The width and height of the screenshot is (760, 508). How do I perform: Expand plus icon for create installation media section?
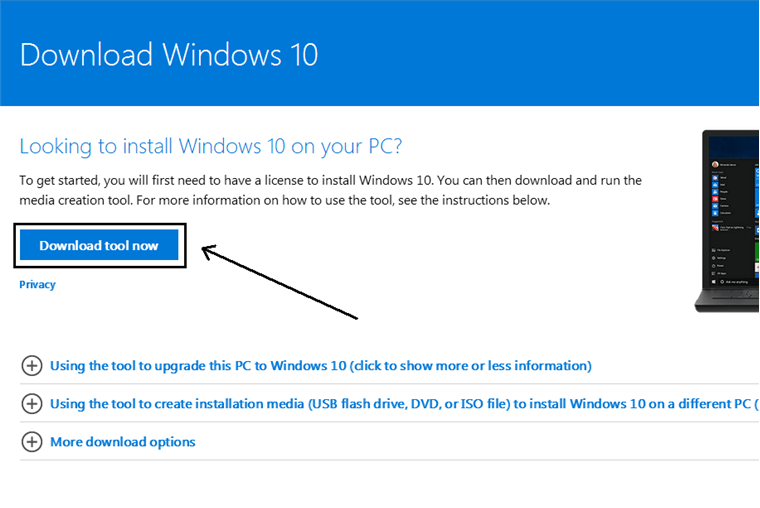pos(32,404)
